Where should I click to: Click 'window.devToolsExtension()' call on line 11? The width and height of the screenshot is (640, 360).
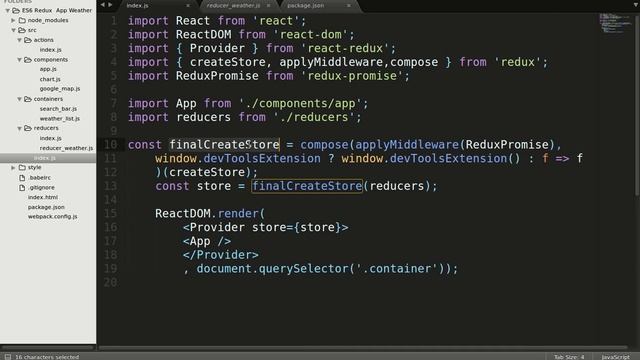(431, 158)
